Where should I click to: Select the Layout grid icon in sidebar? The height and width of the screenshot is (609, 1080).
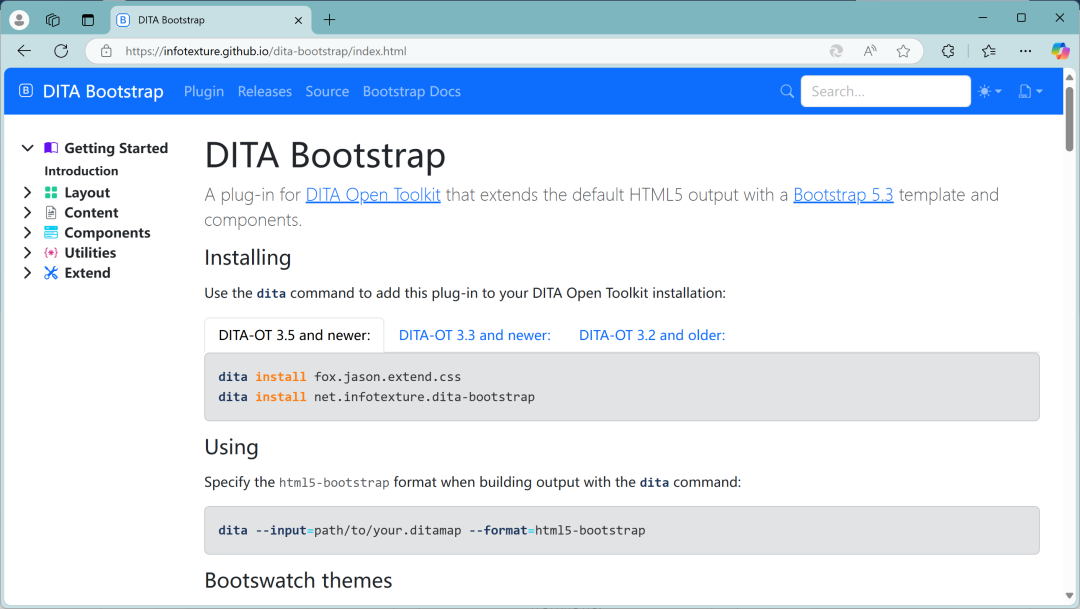(x=49, y=192)
